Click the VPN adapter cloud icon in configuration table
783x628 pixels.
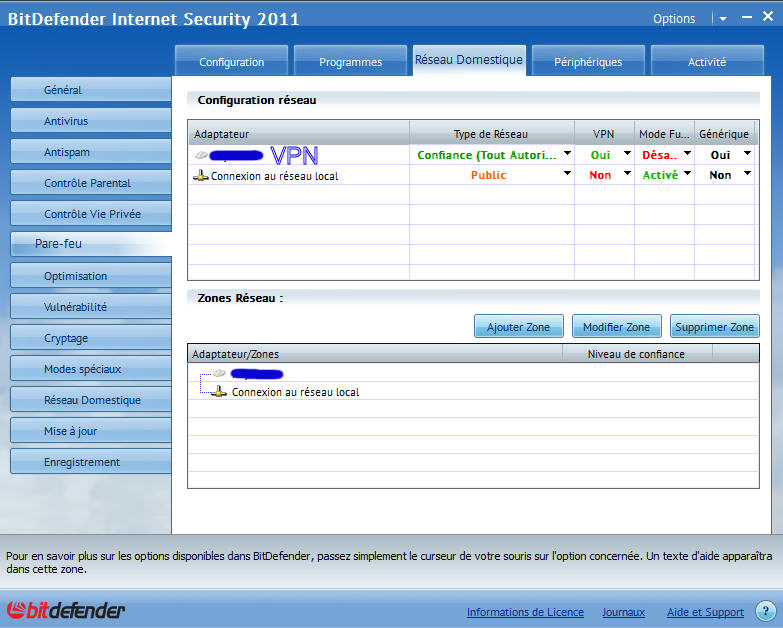pyautogui.click(x=201, y=155)
